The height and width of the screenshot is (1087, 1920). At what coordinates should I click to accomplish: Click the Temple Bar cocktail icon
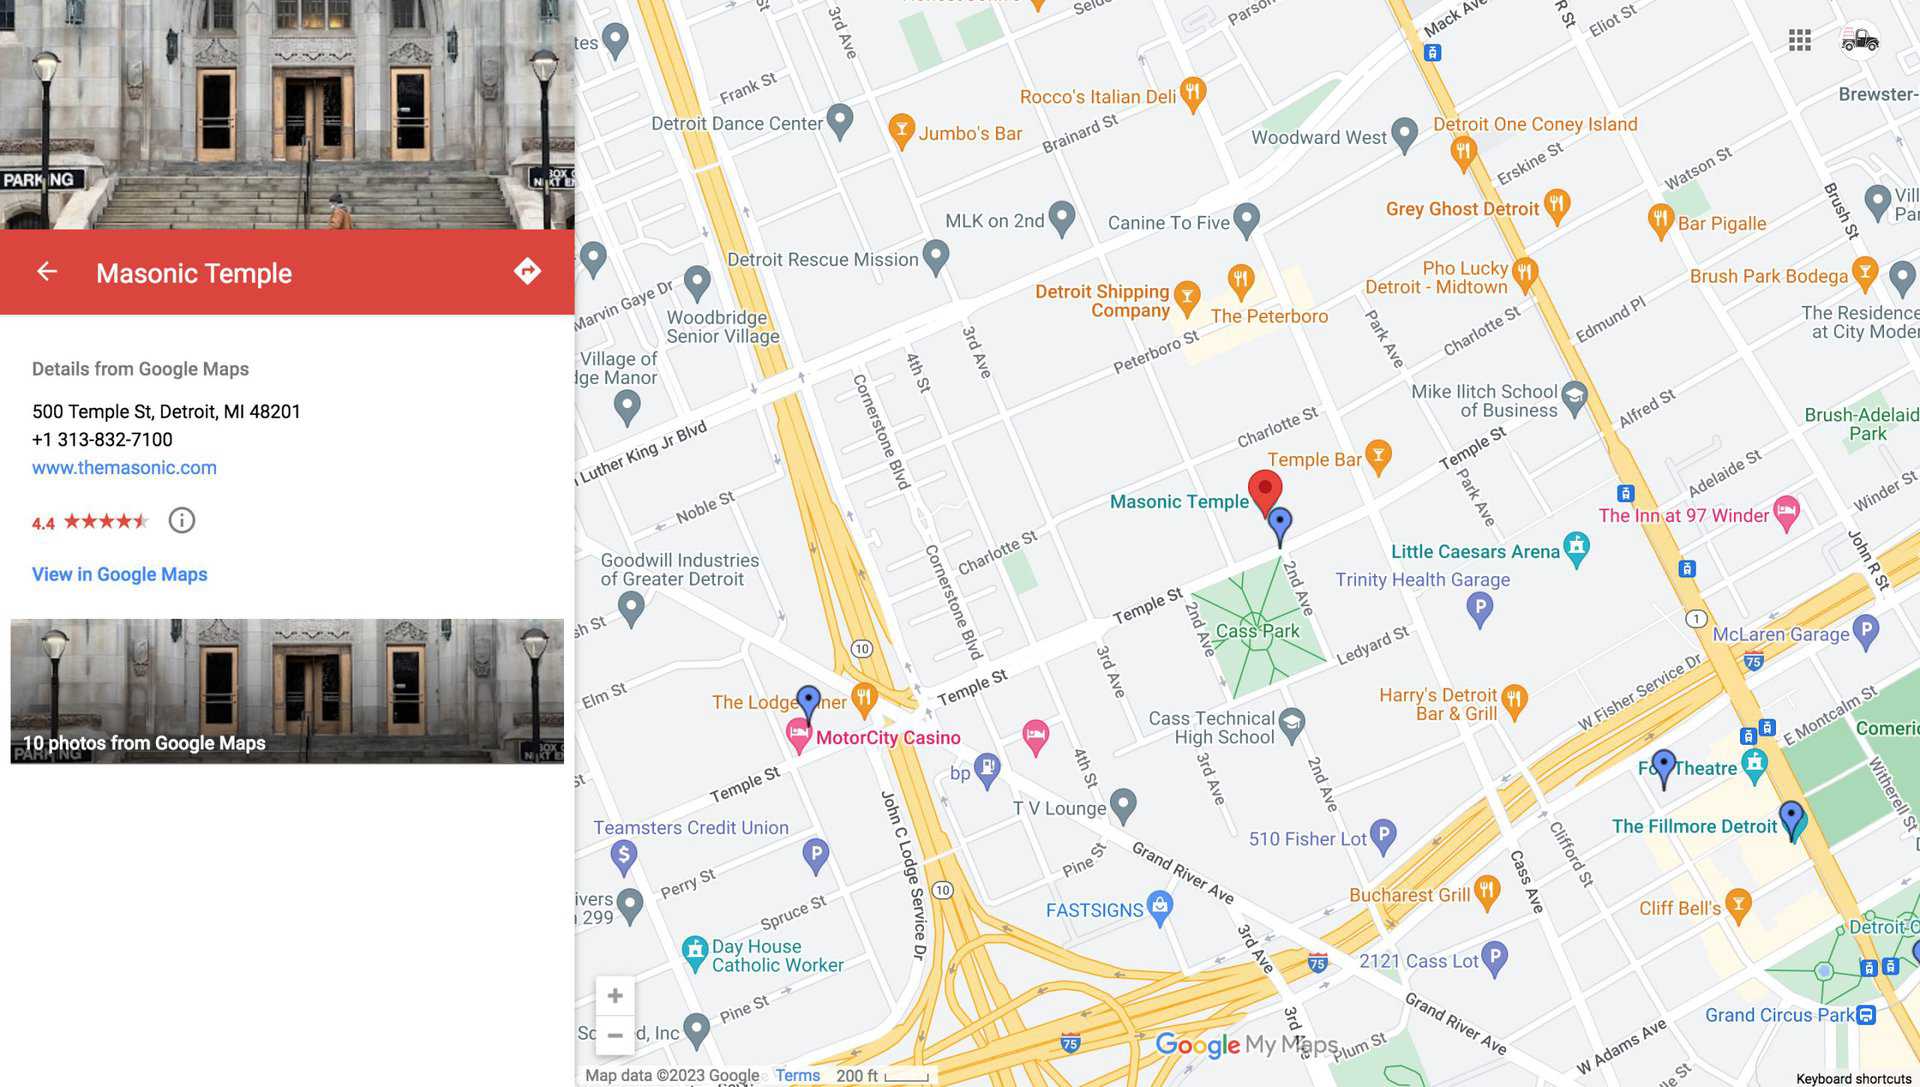(1378, 457)
